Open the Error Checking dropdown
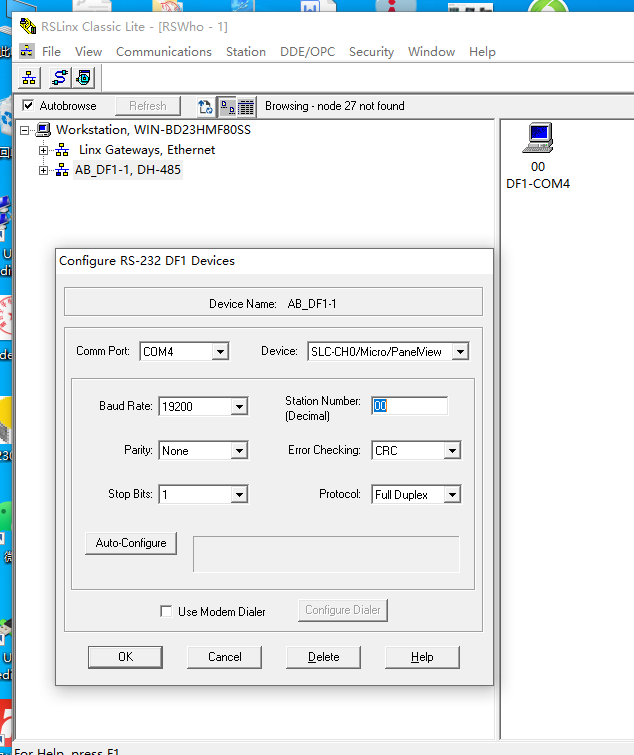Screen dimensions: 634x755 452,451
